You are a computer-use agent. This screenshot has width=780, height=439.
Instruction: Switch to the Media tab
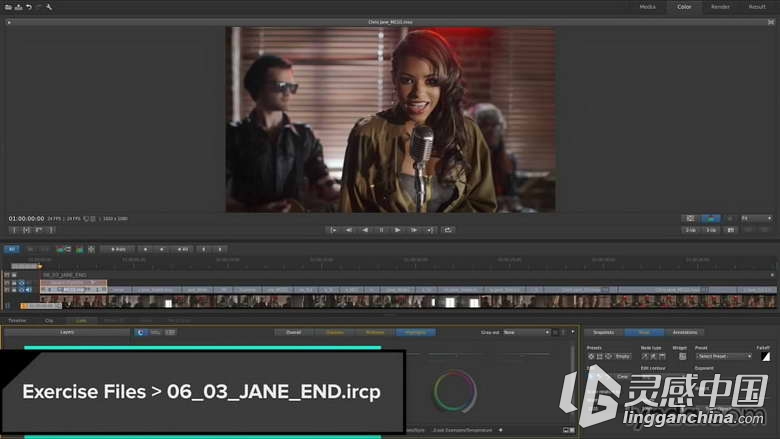(x=647, y=7)
